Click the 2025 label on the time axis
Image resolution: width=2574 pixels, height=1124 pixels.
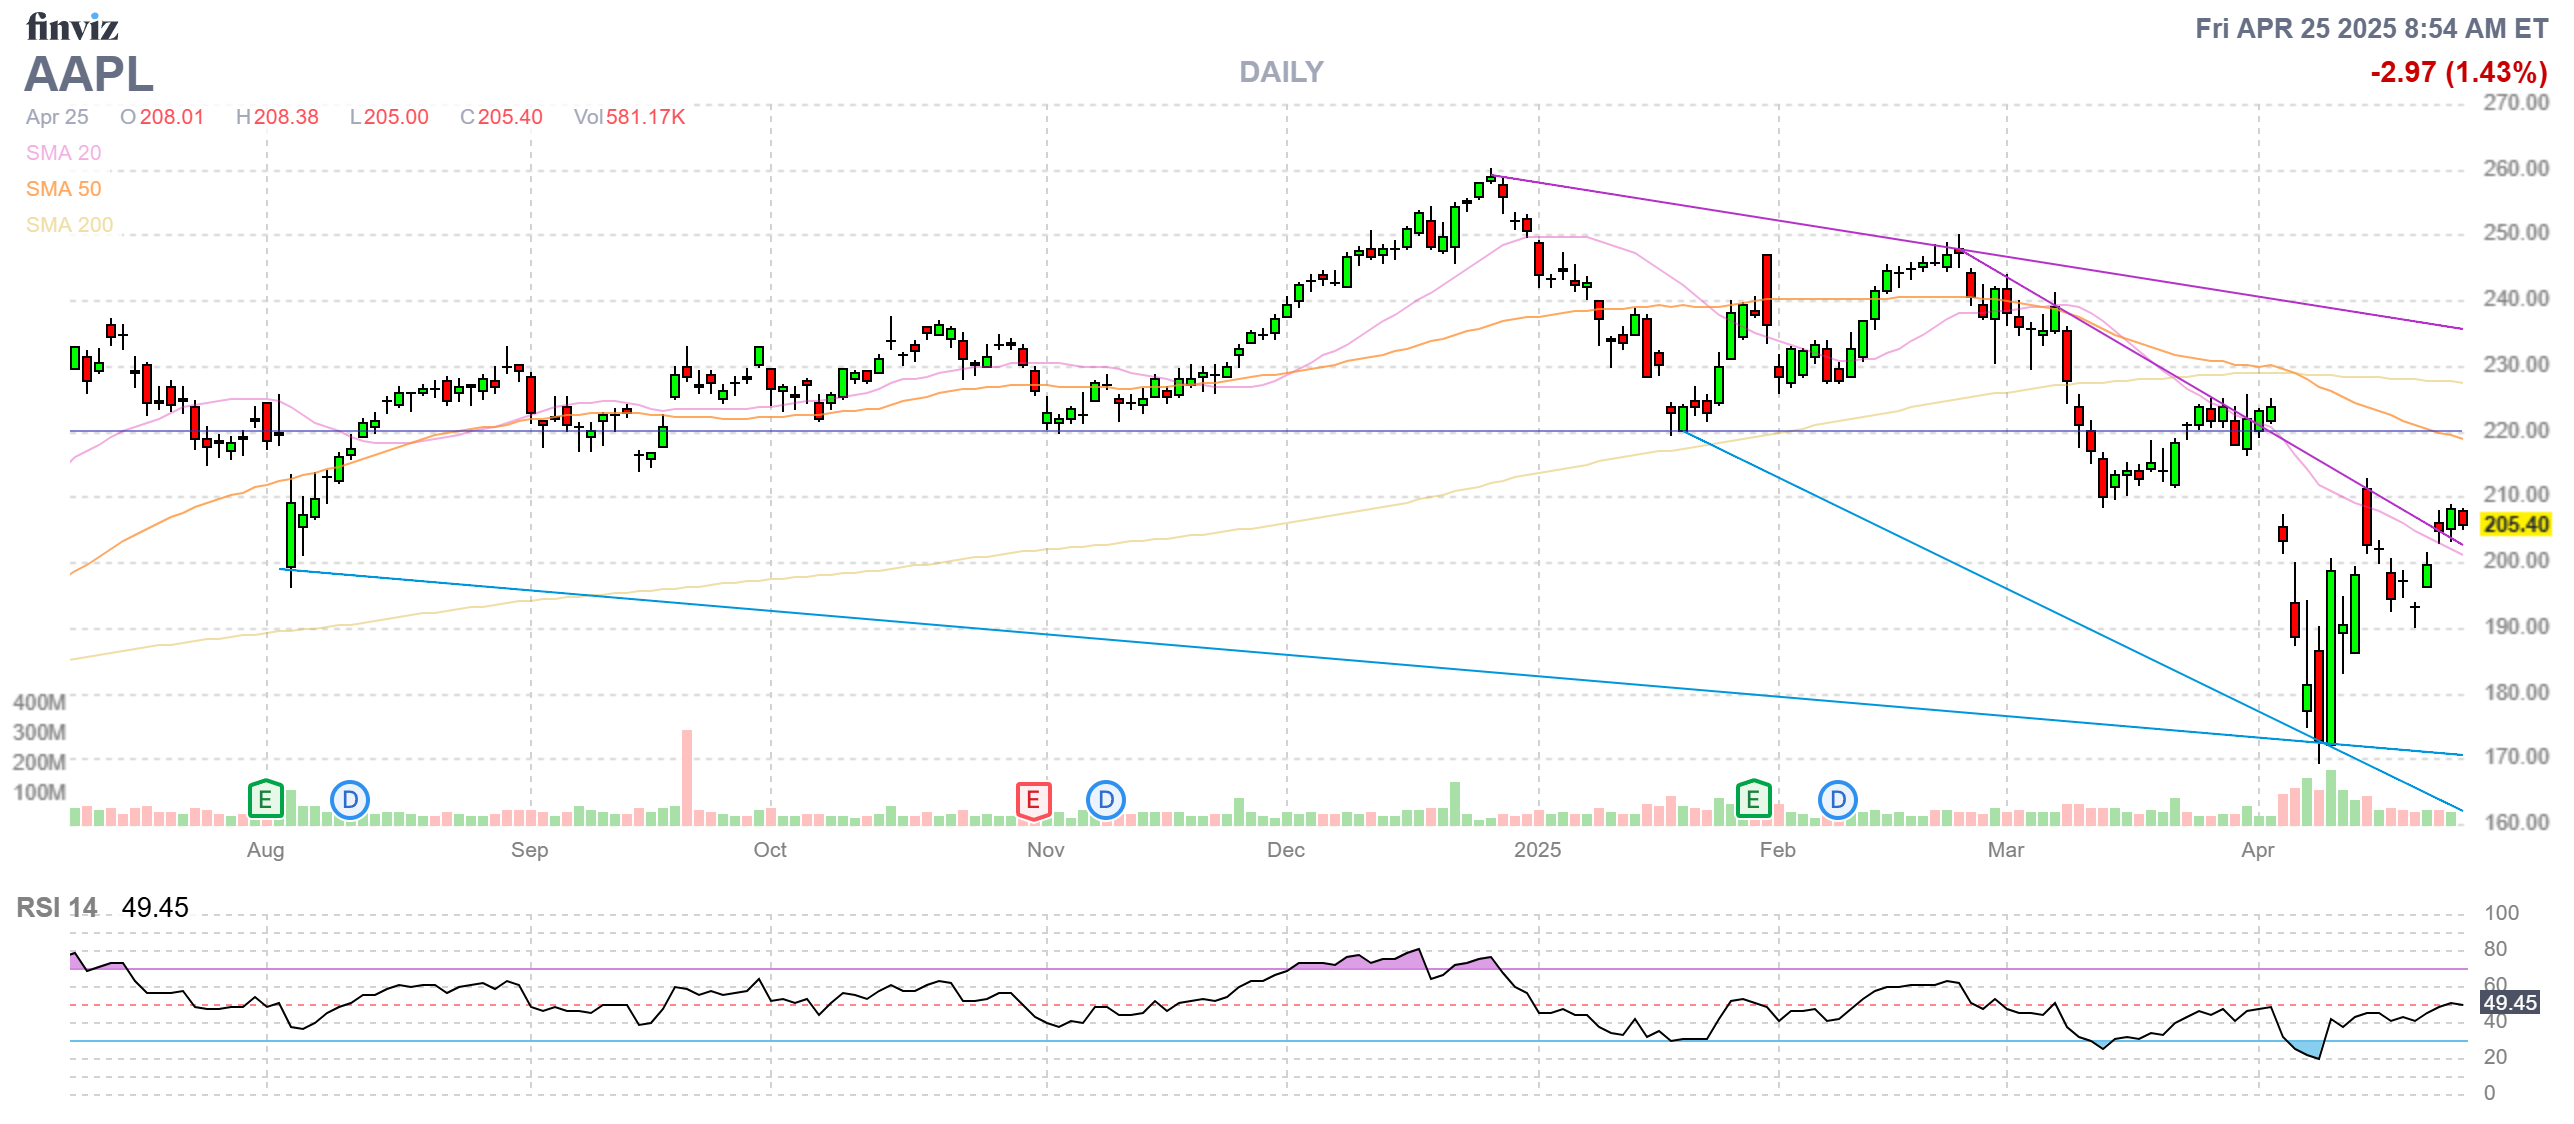point(1537,850)
